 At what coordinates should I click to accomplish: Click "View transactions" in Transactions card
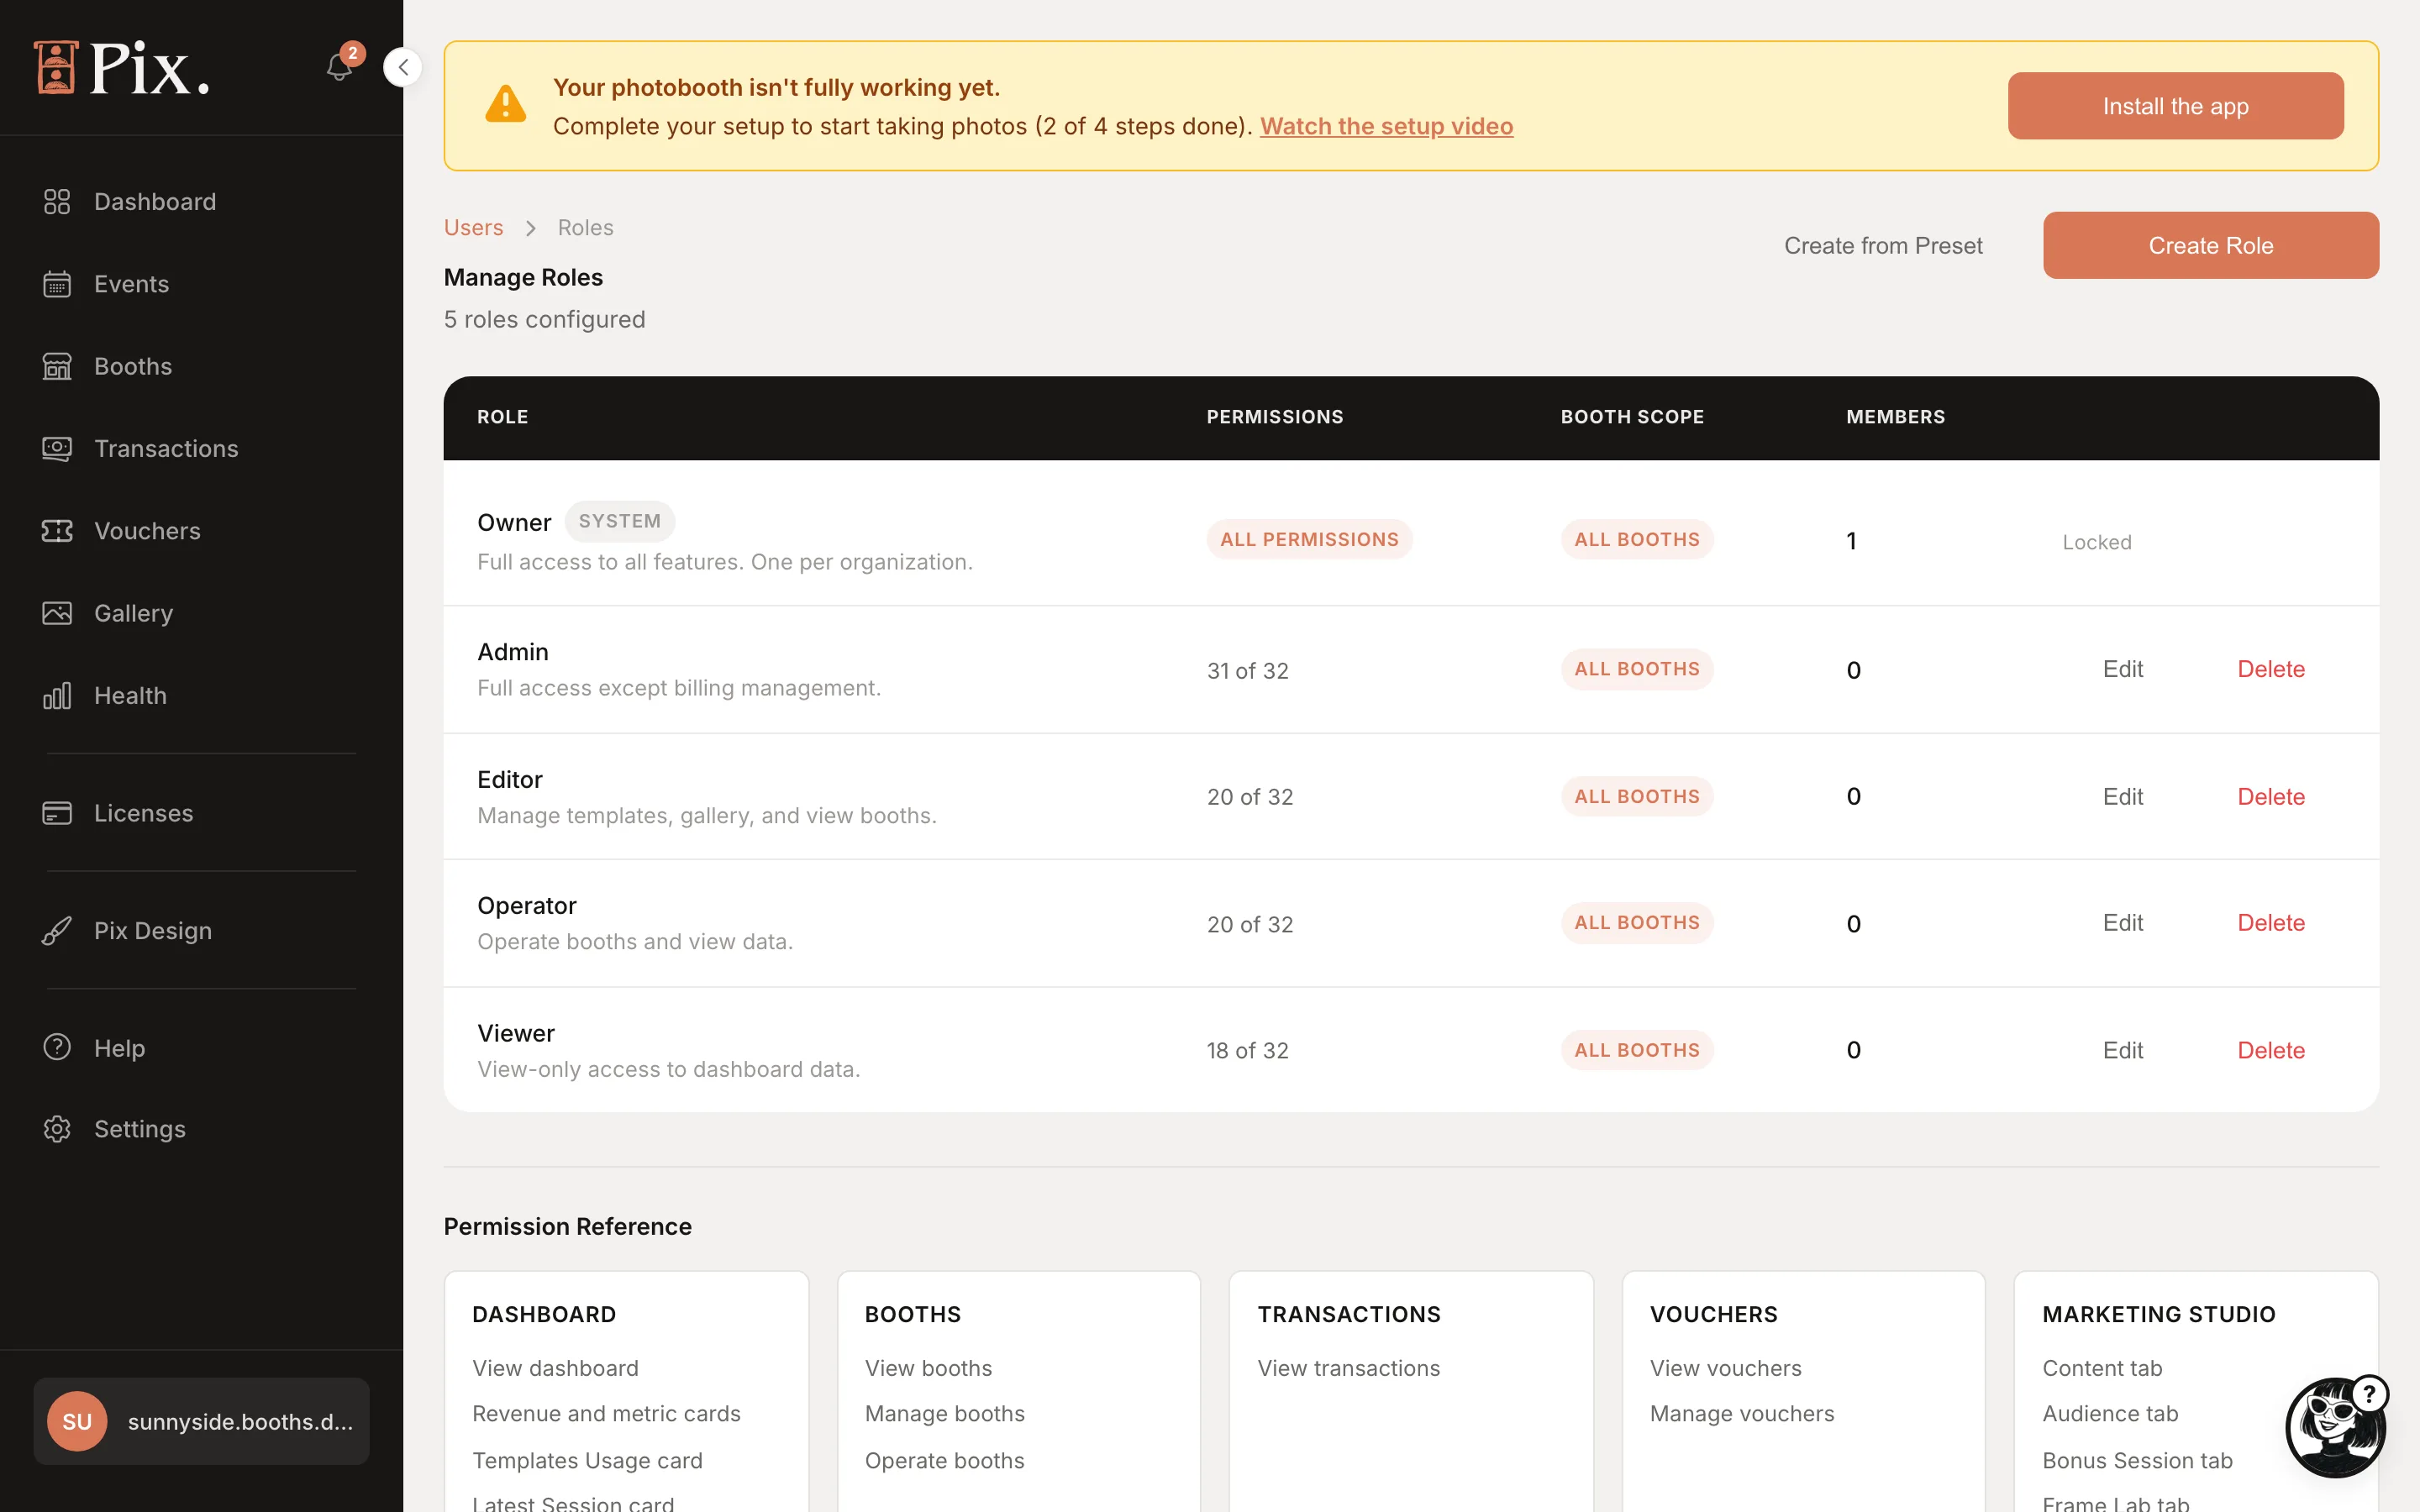[1348, 1368]
